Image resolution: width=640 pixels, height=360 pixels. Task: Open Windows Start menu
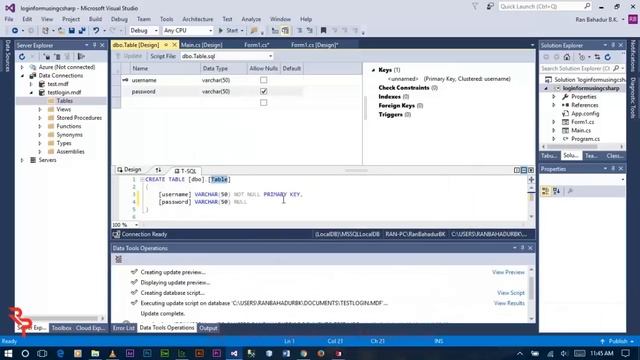pyautogui.click(x=8, y=353)
